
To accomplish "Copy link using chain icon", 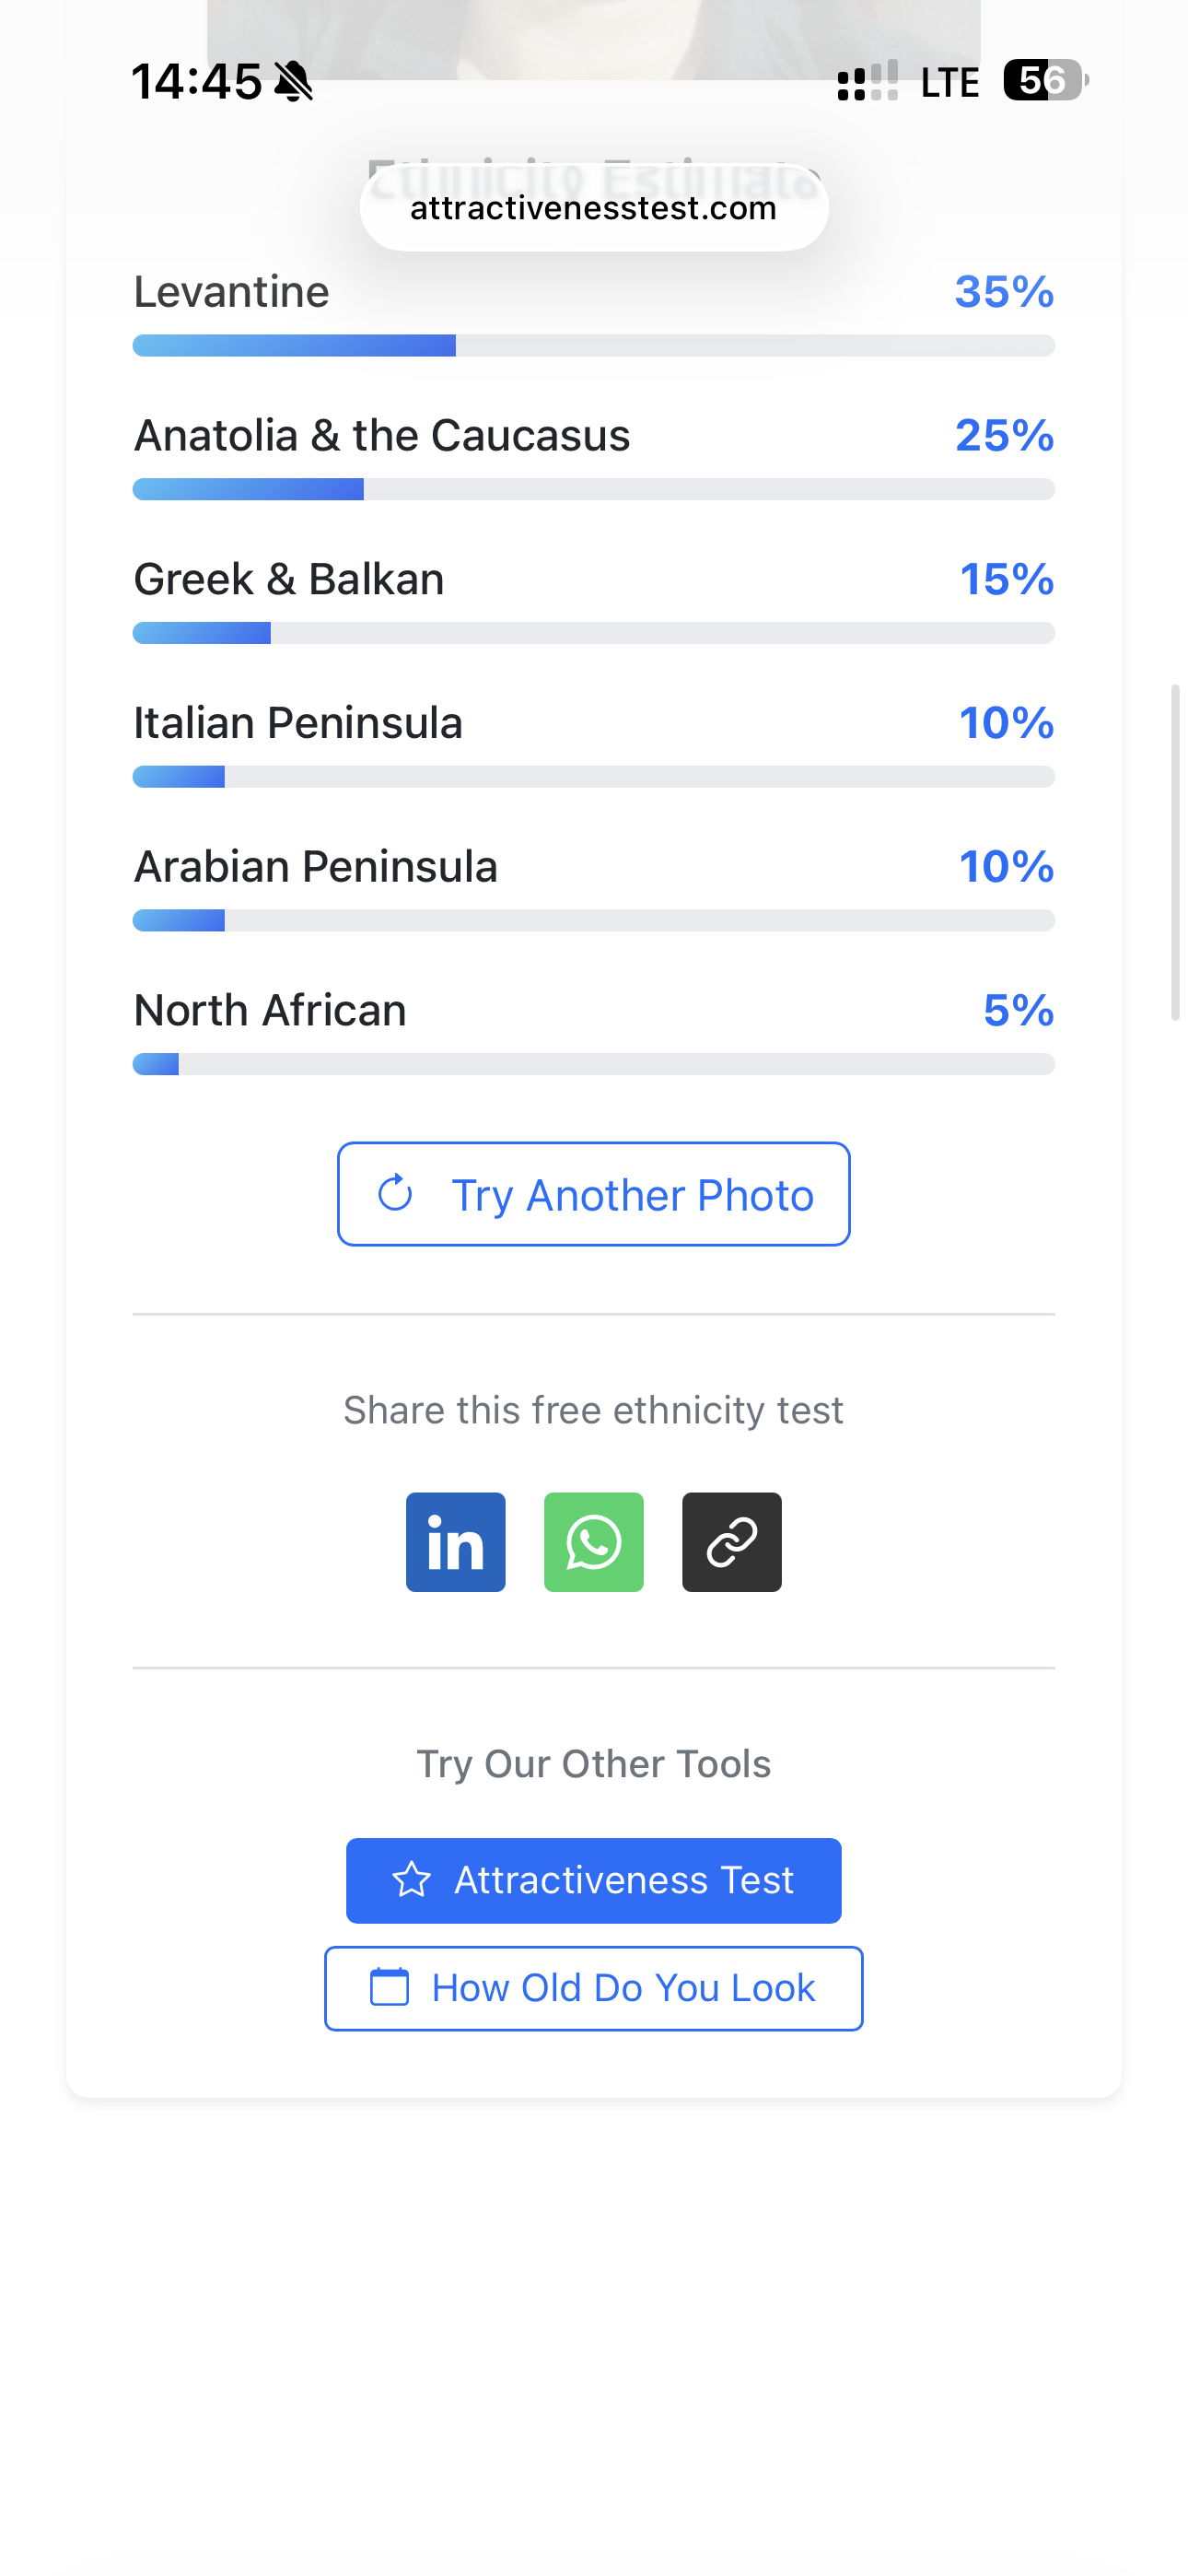I will (x=731, y=1542).
